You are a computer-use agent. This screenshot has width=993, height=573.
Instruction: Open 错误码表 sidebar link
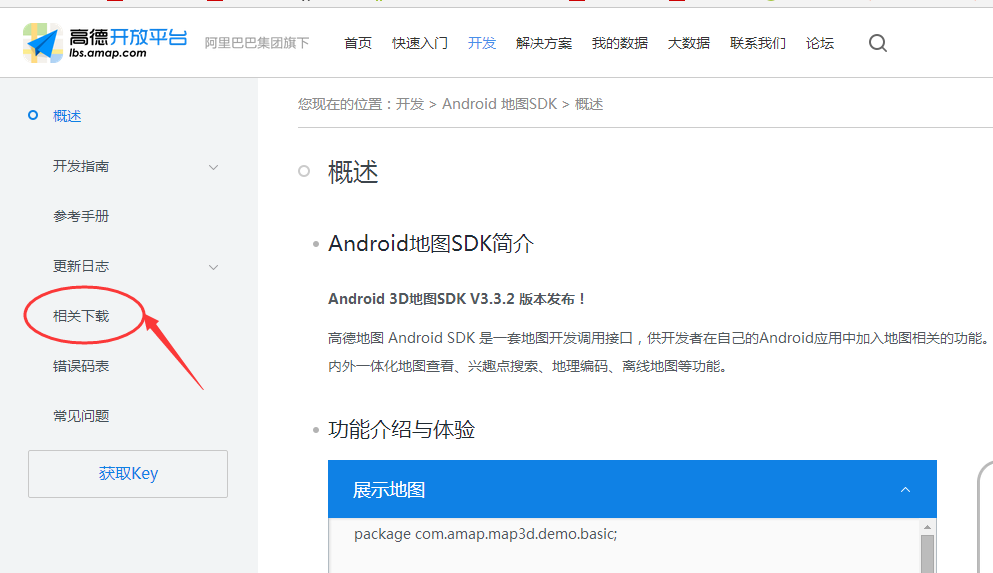click(81, 366)
